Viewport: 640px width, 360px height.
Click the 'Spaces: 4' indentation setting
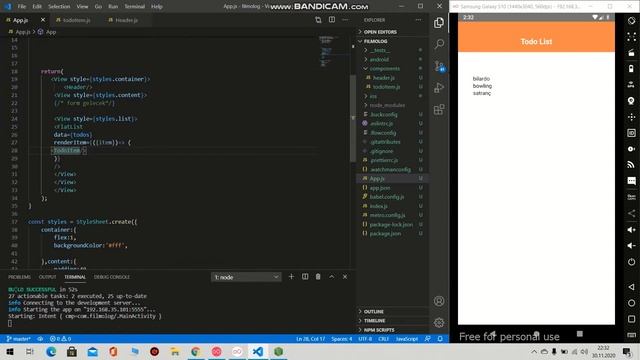(342, 339)
